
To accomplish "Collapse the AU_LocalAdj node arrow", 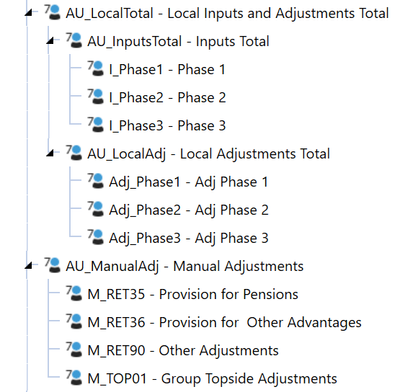I will click(x=50, y=153).
